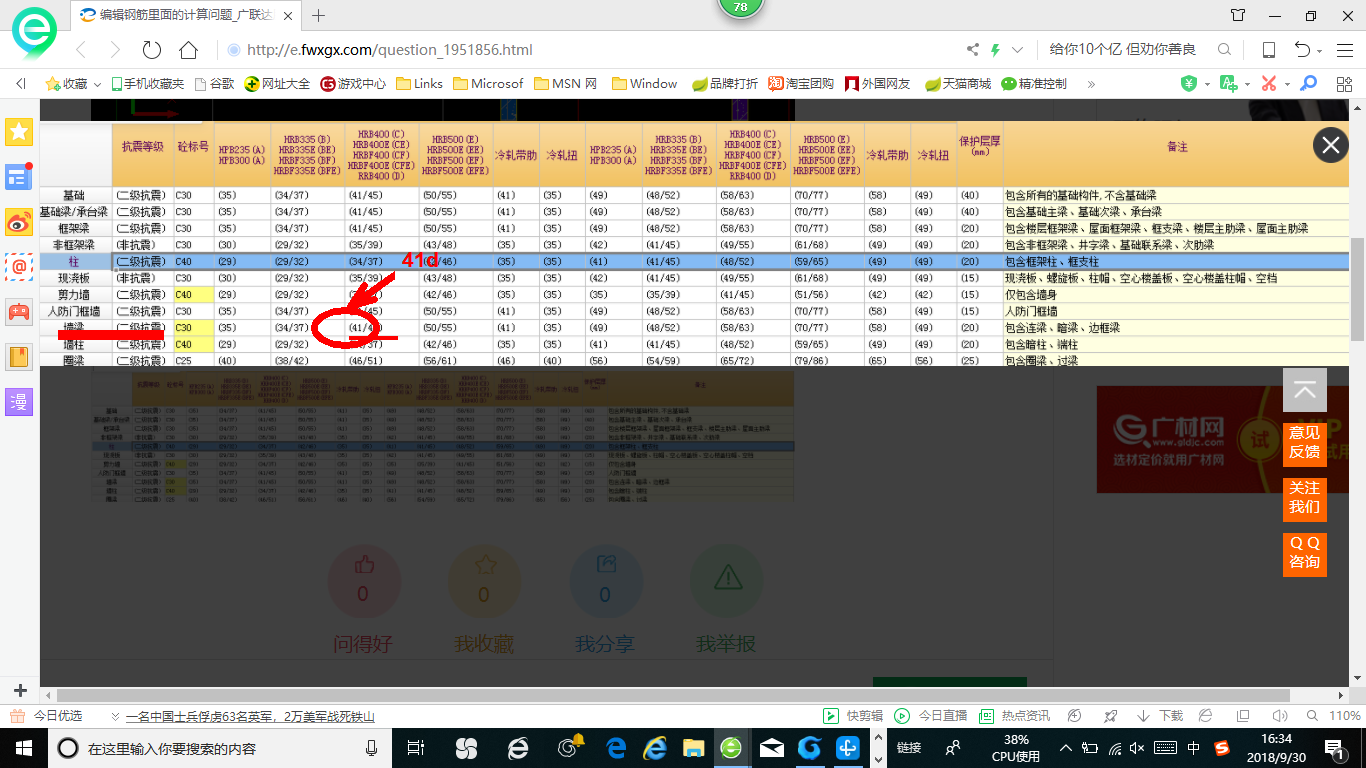Open the favorites star in the sidebar
The image size is (1366, 768).
[19, 132]
